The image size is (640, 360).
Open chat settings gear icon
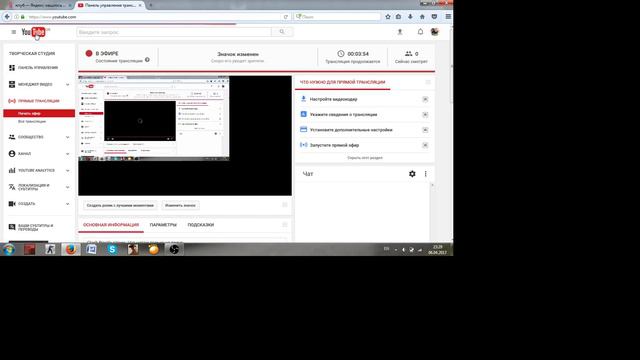coord(412,174)
